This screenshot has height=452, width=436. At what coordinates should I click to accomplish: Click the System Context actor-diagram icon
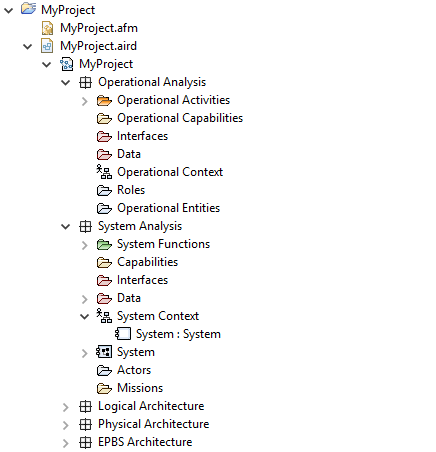pos(104,316)
